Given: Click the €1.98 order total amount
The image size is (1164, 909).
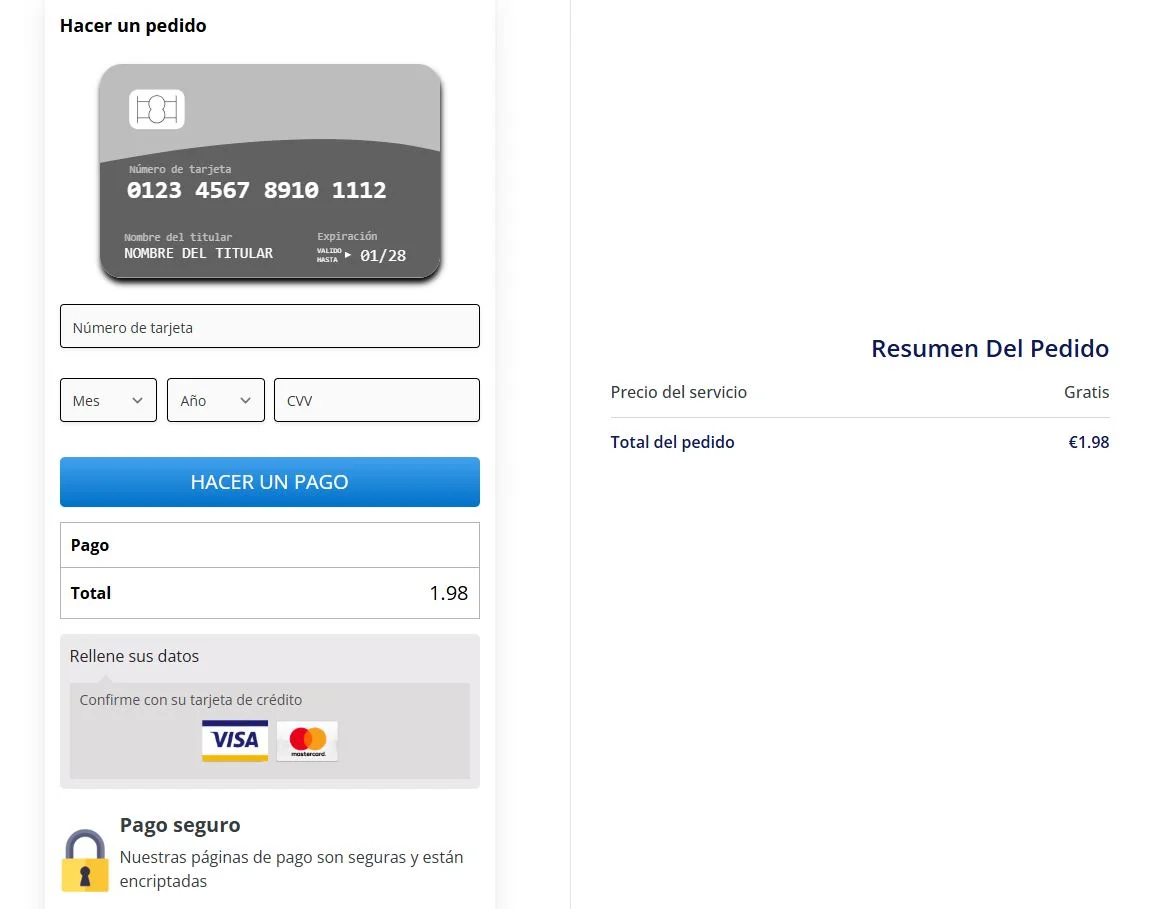Looking at the screenshot, I should pyautogui.click(x=1088, y=442).
